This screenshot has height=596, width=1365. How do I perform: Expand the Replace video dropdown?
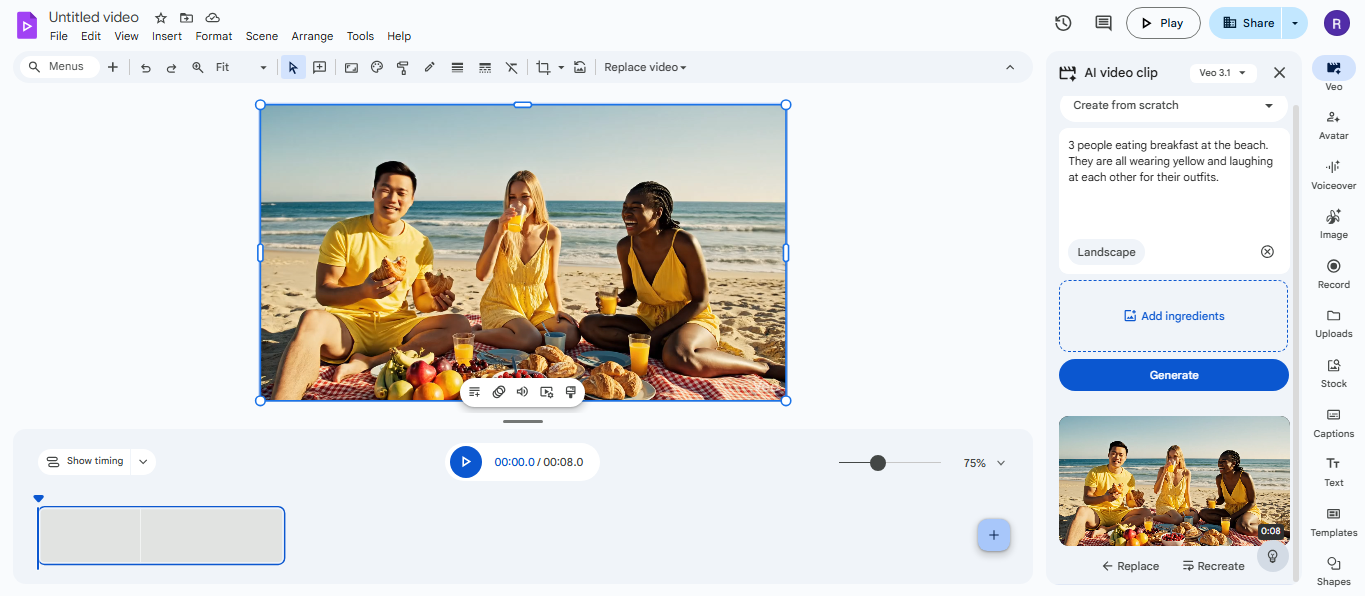tap(645, 67)
